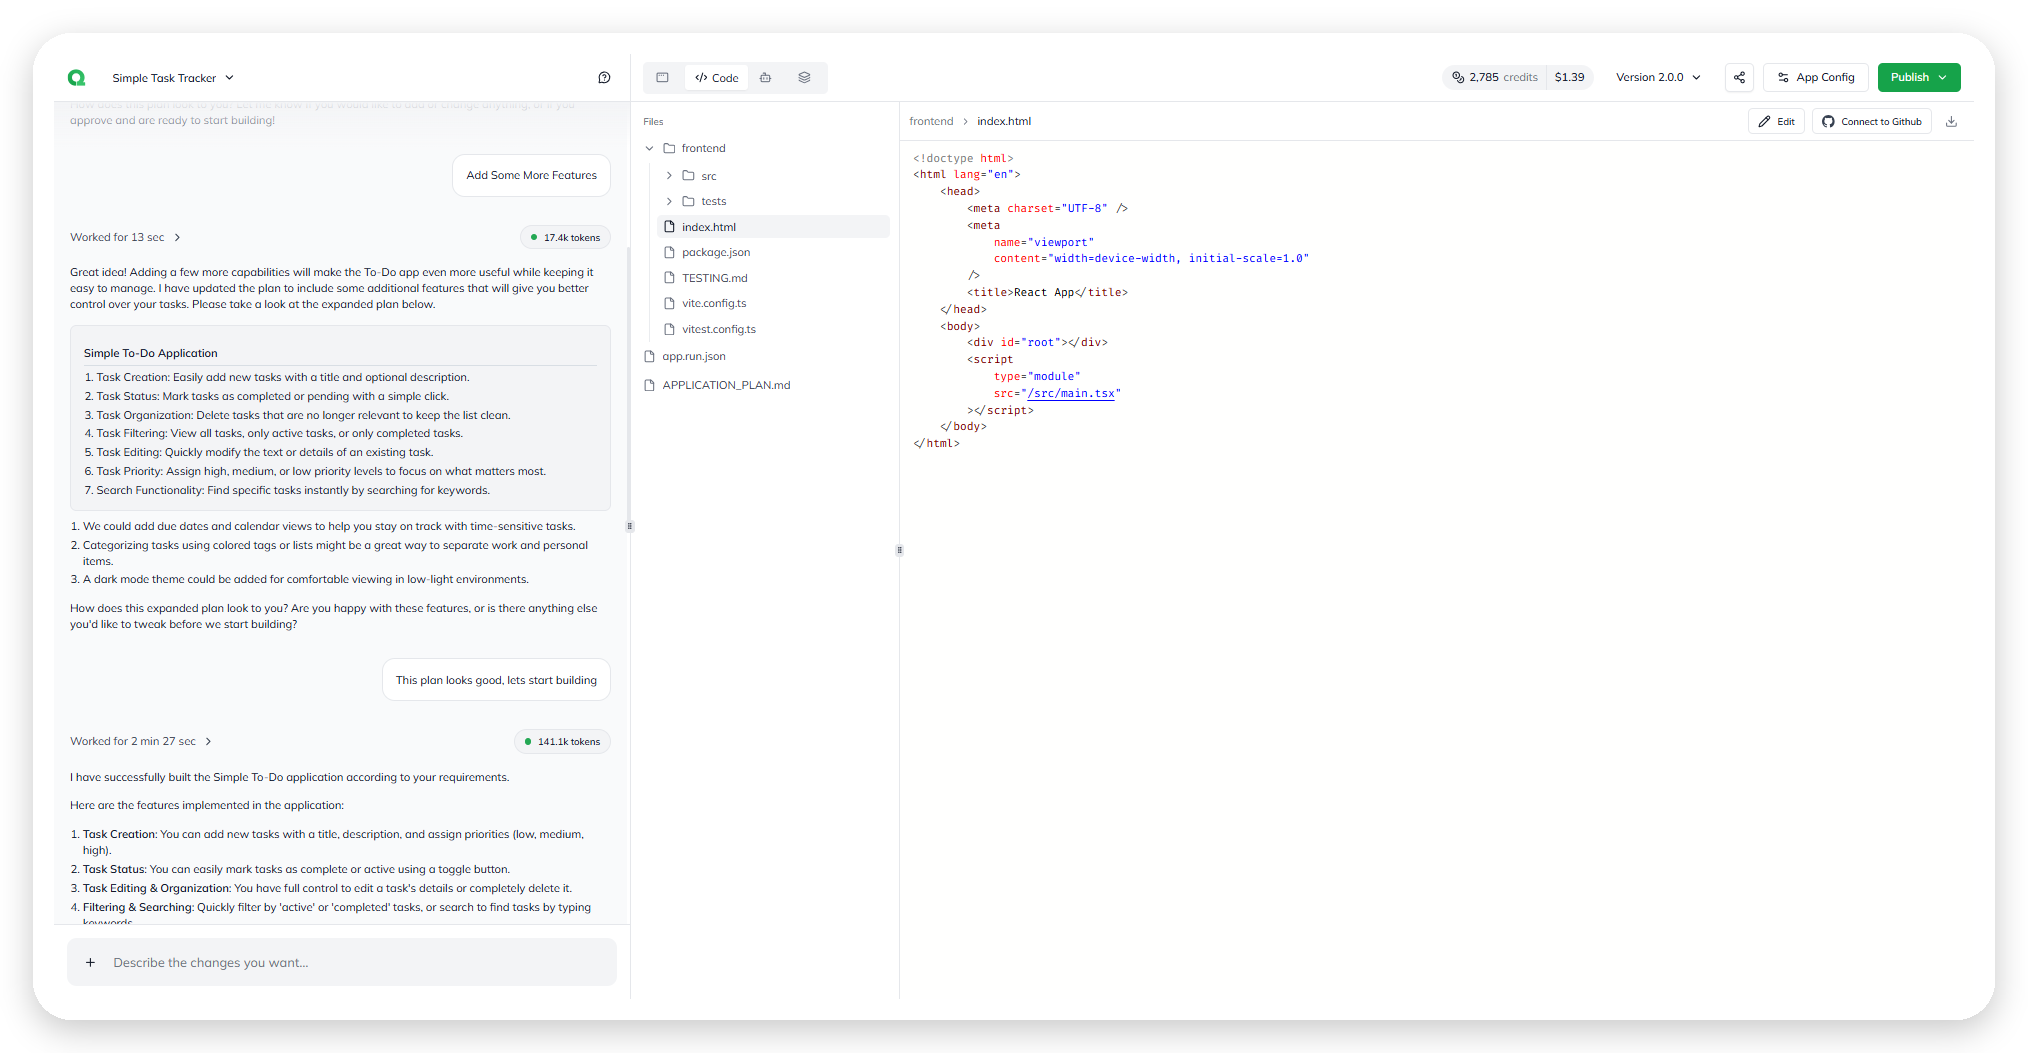Click the share icon button
The image size is (2028, 1053).
[x=1739, y=77]
